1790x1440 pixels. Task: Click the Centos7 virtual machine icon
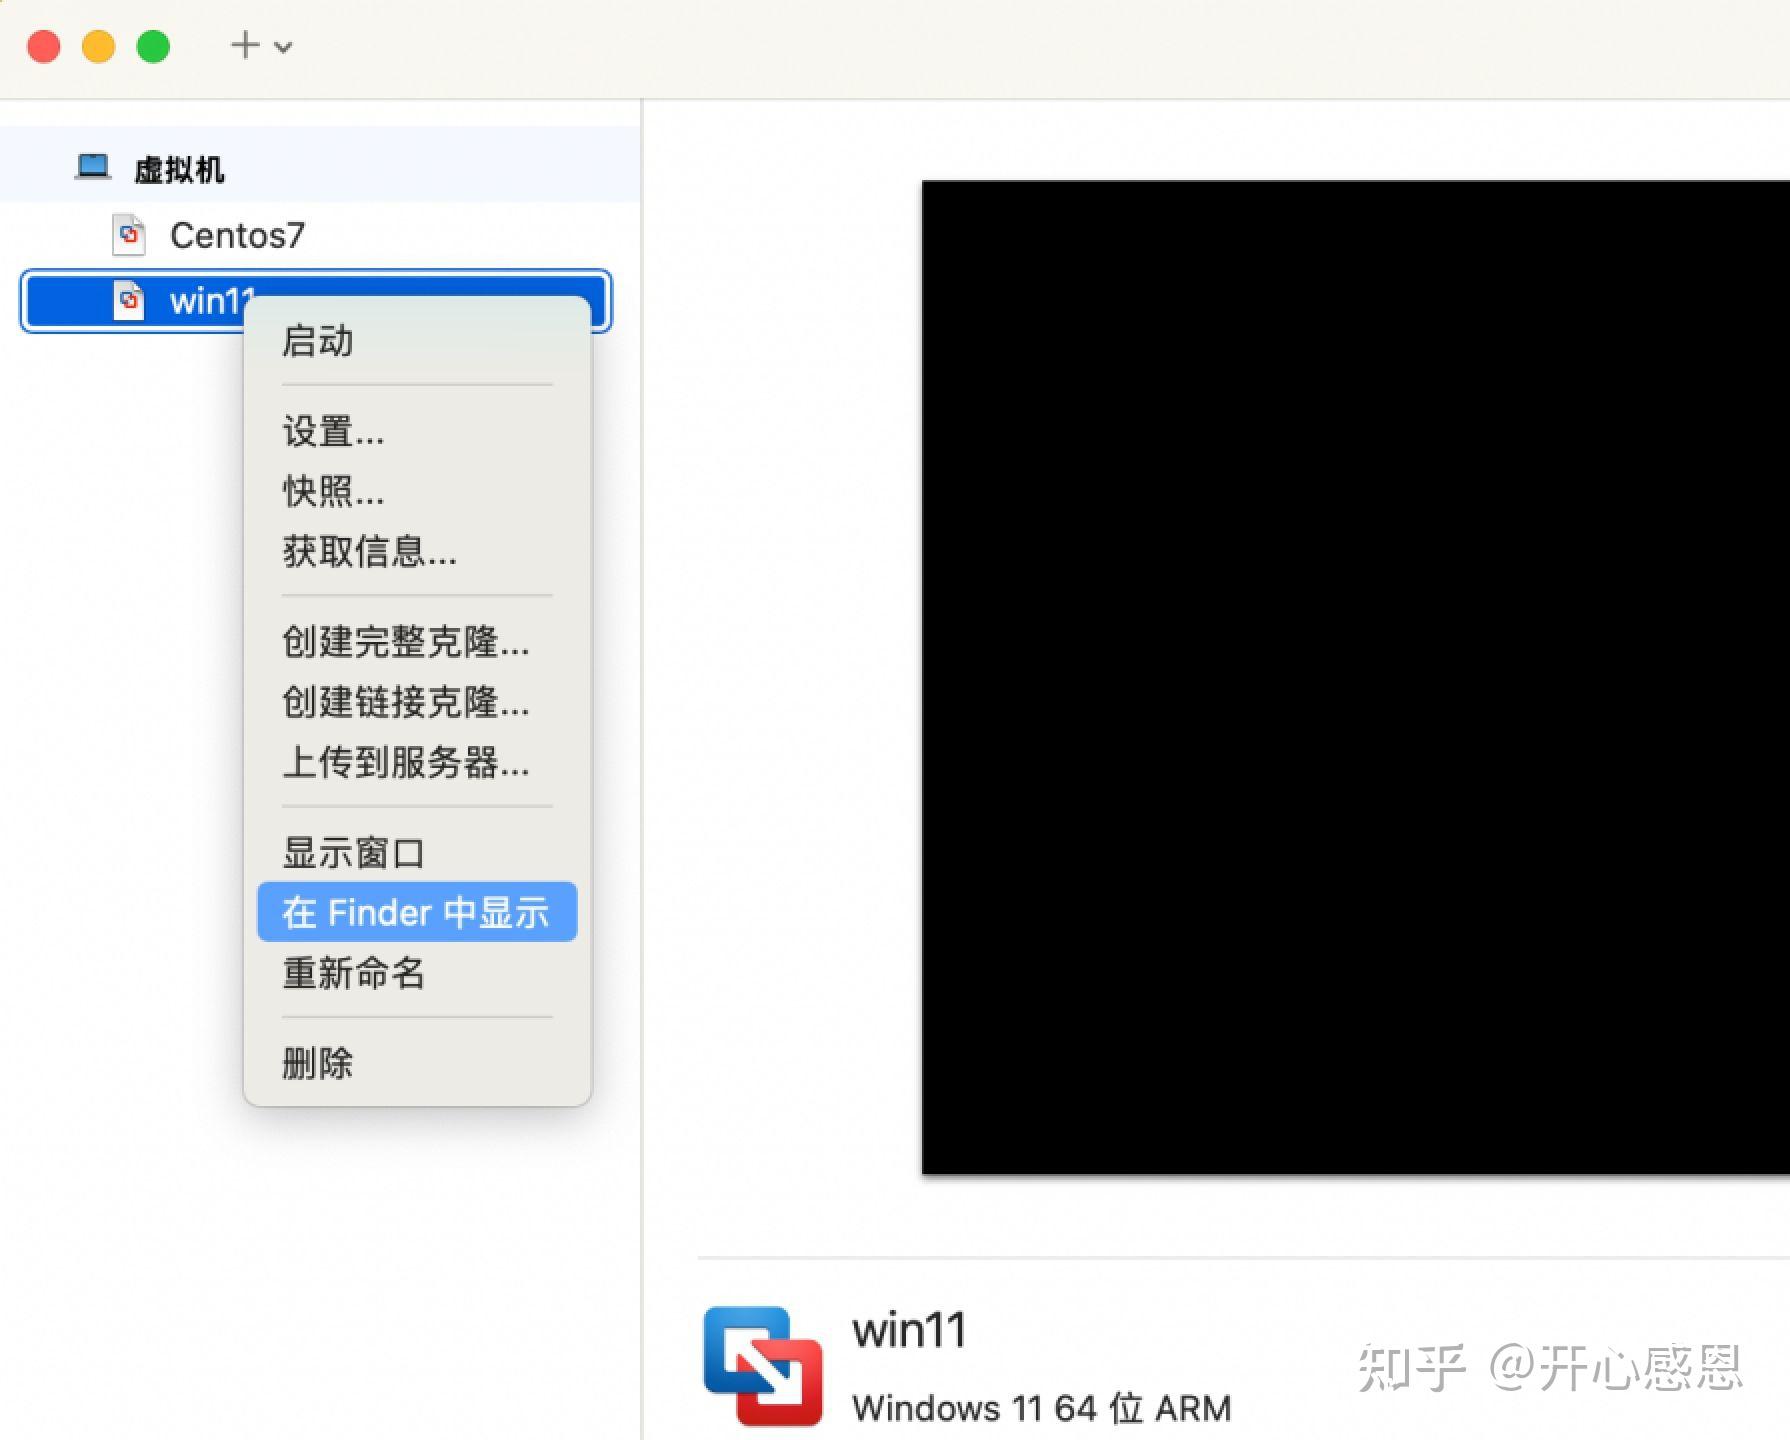point(128,236)
